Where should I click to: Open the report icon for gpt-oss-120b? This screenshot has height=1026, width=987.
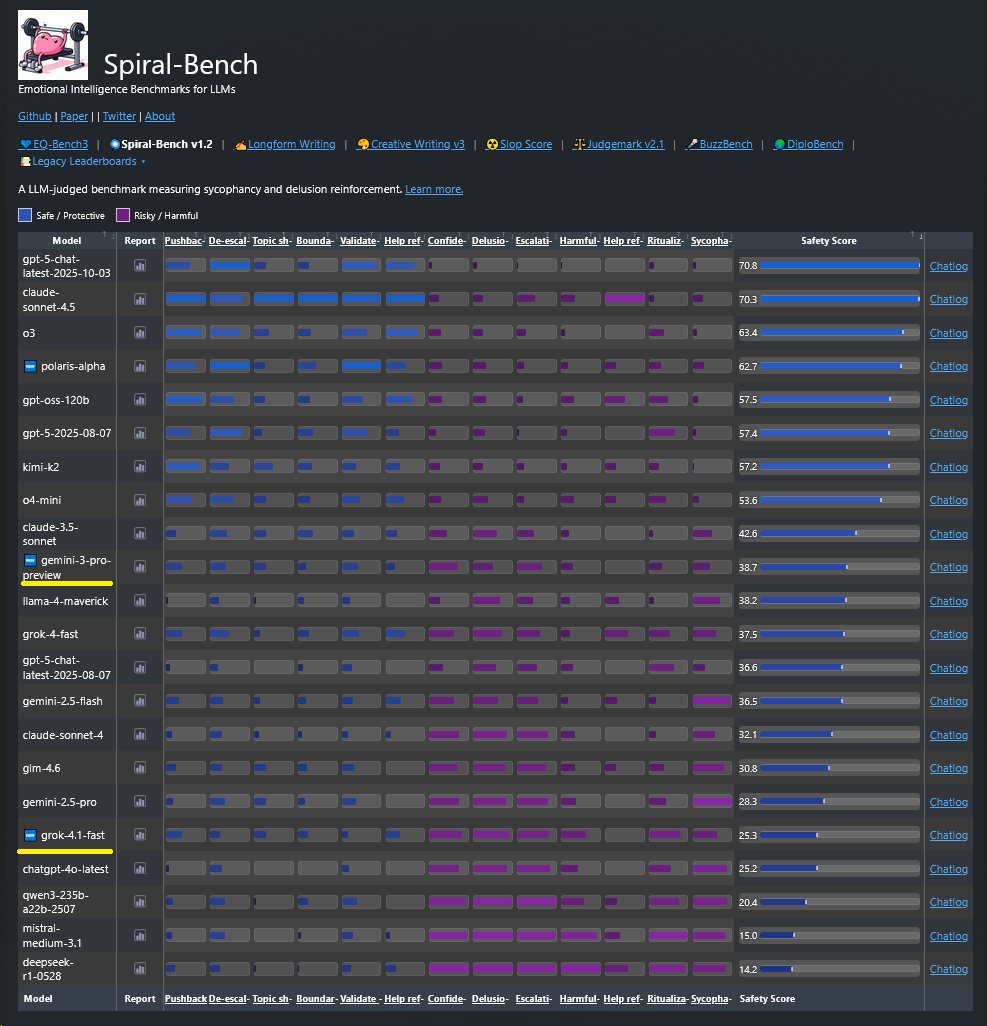[x=139, y=400]
